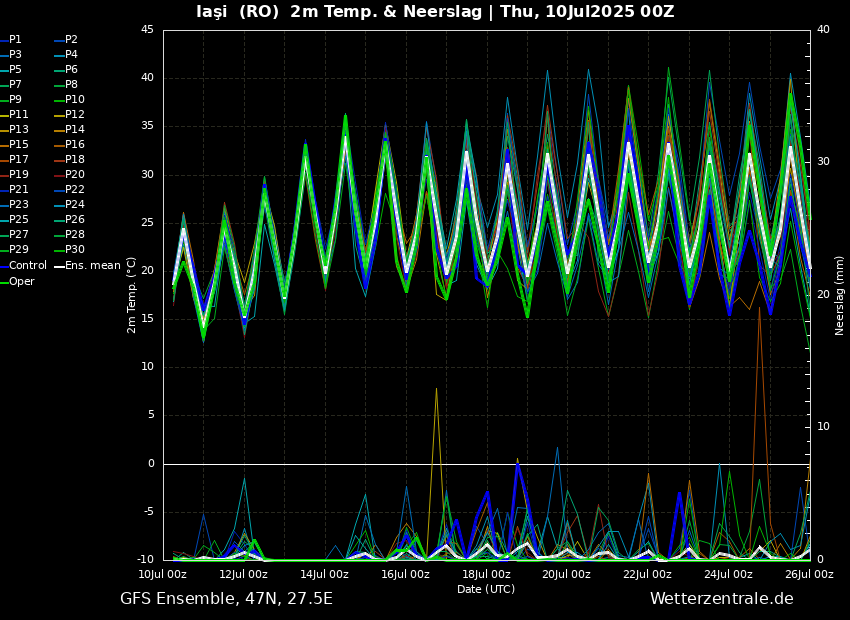Click the Oper legend entry
Screen dimensions: 850x620
pos(21,281)
